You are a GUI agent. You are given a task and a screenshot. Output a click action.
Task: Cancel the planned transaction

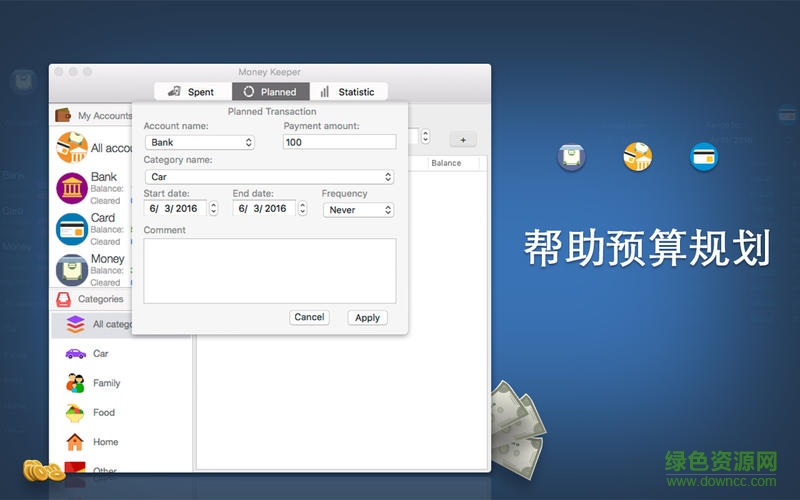tap(309, 317)
